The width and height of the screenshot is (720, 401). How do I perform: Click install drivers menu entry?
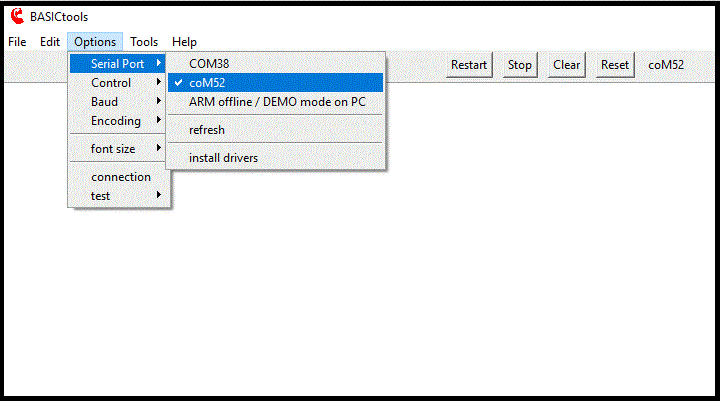pyautogui.click(x=223, y=158)
